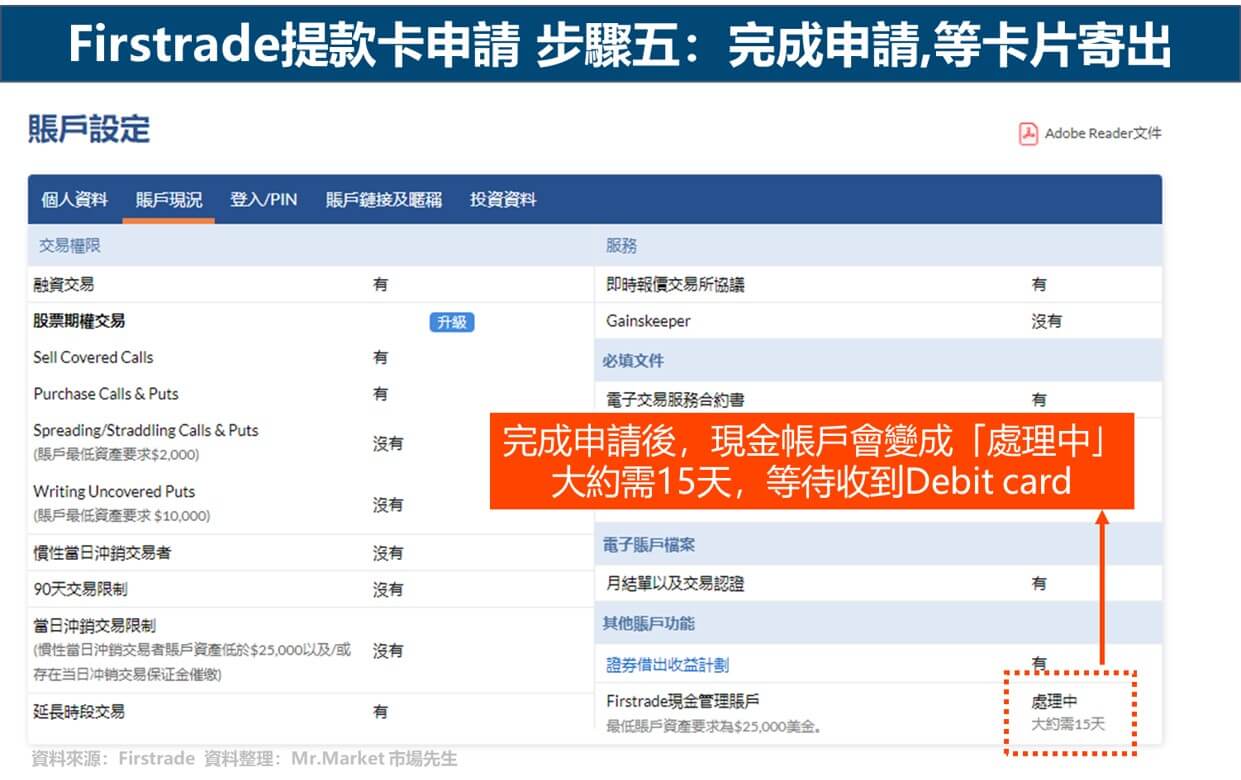Click the 最低賬戶資產要求為$25,000美金 note
The image size is (1241, 780).
714,726
